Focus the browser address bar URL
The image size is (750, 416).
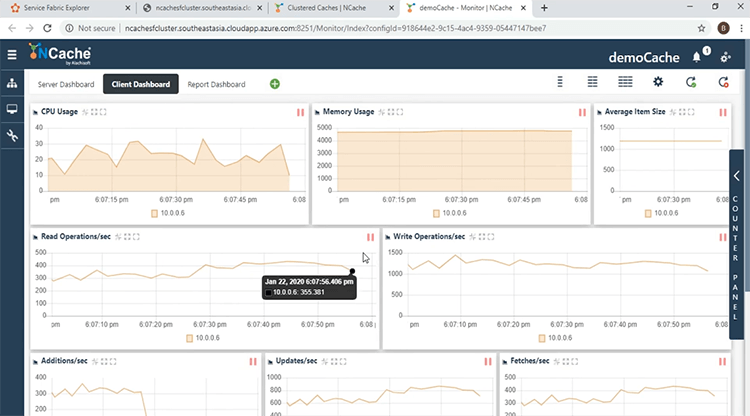[x=335, y=28]
